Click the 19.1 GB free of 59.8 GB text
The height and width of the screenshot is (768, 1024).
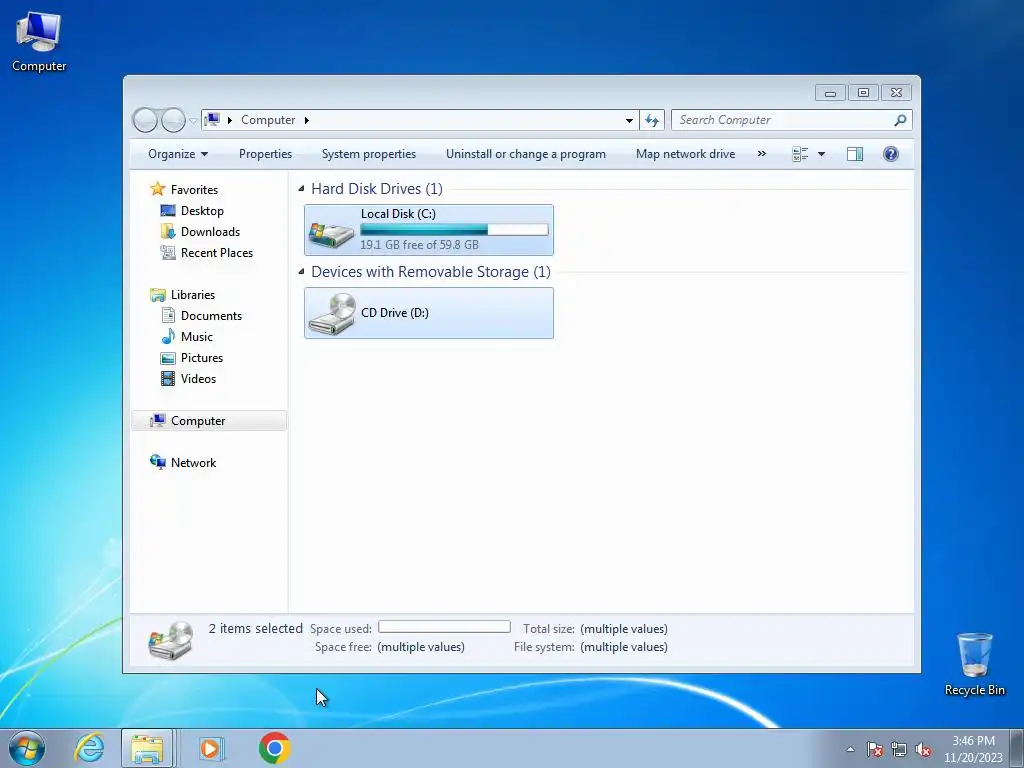(419, 245)
